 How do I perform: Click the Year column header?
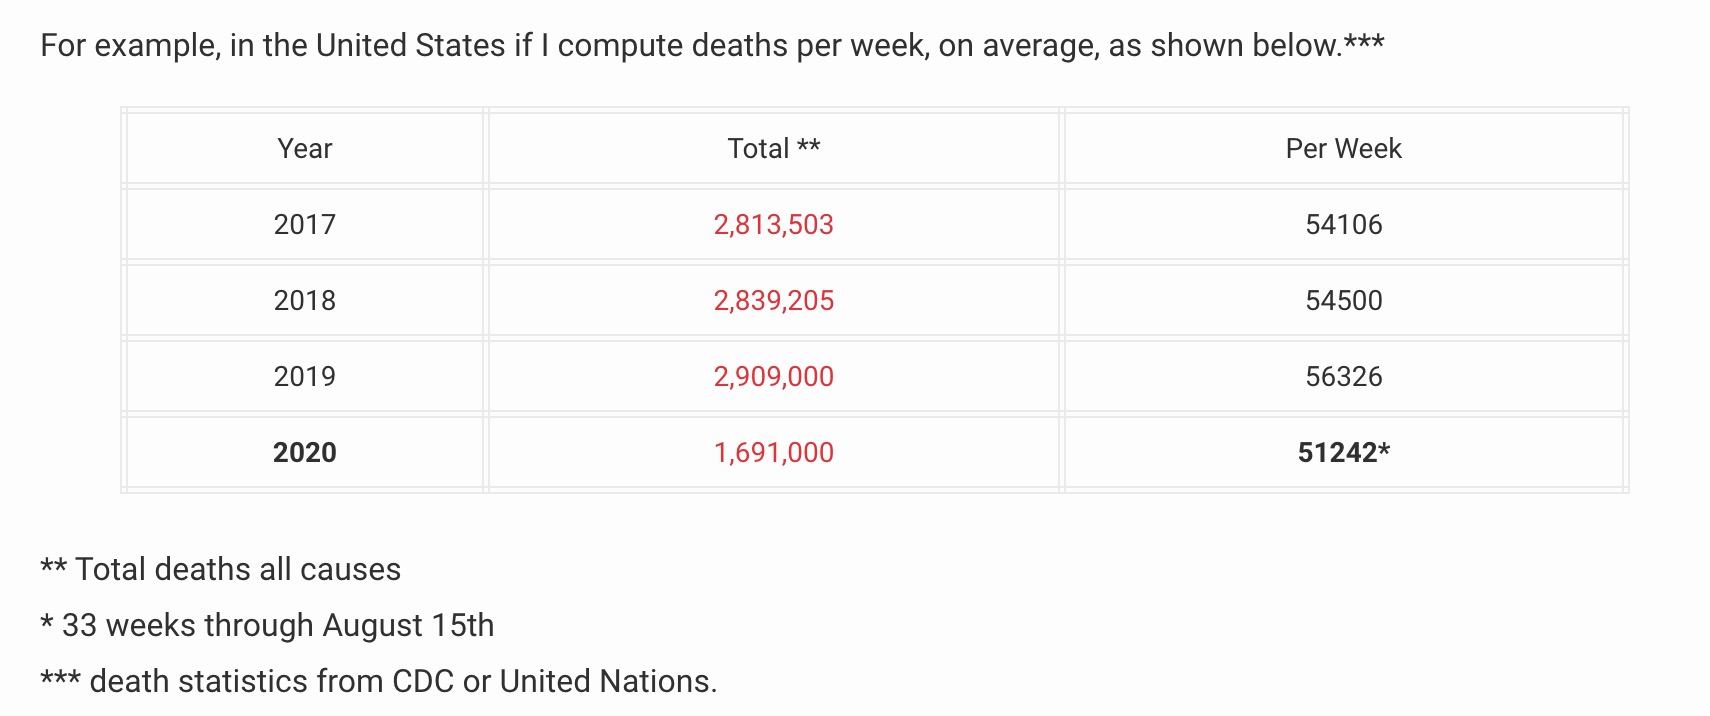(305, 148)
